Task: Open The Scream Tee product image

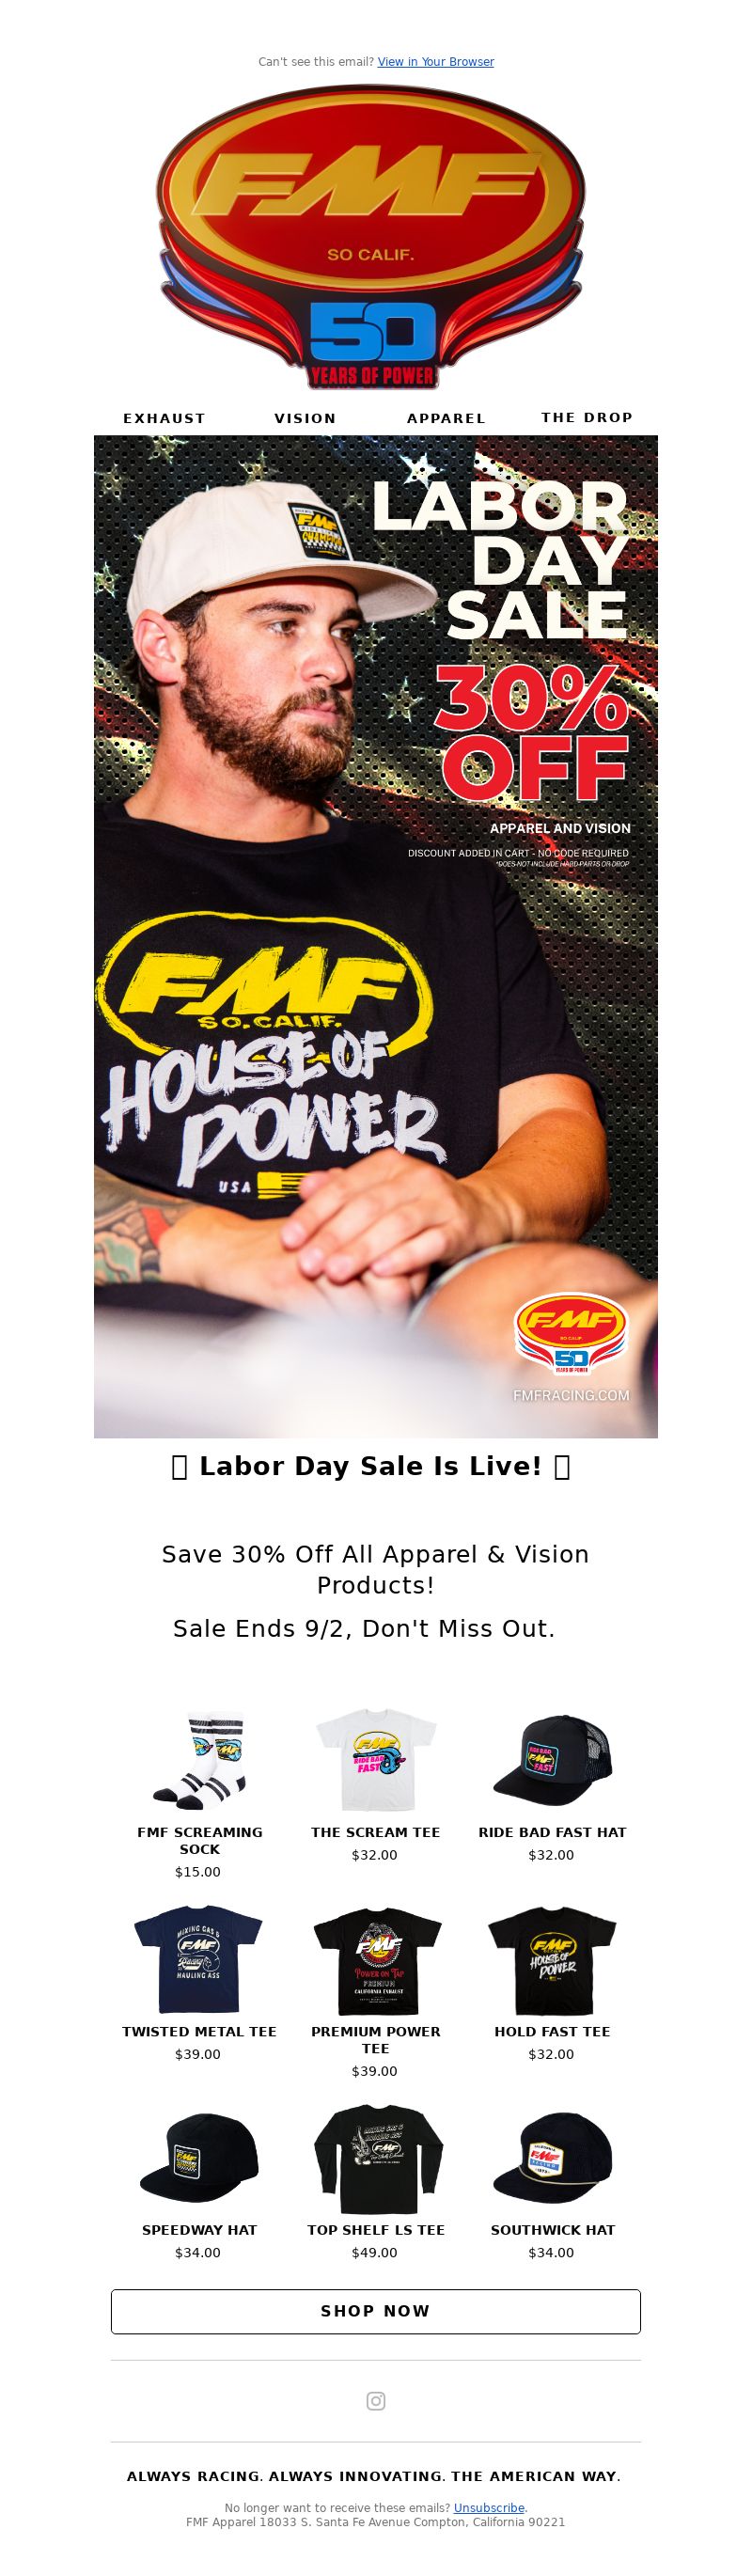Action: click(376, 1762)
